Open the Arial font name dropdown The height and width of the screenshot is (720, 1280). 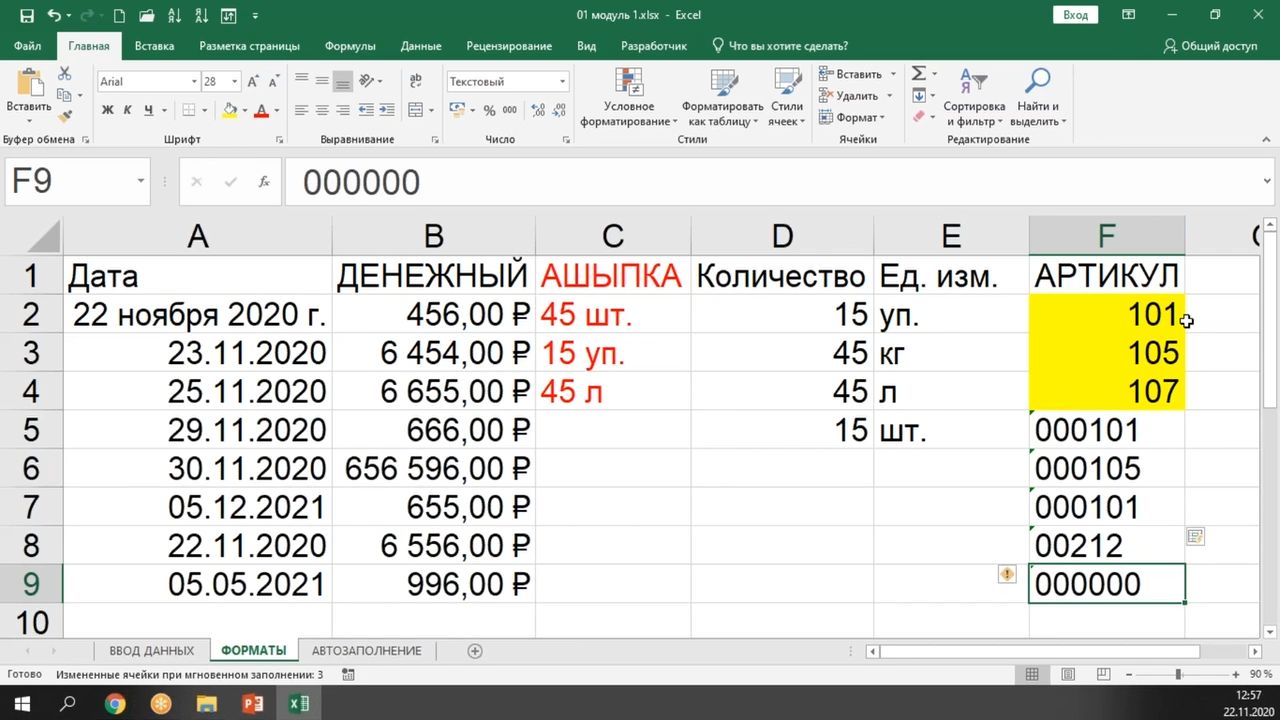click(x=194, y=81)
